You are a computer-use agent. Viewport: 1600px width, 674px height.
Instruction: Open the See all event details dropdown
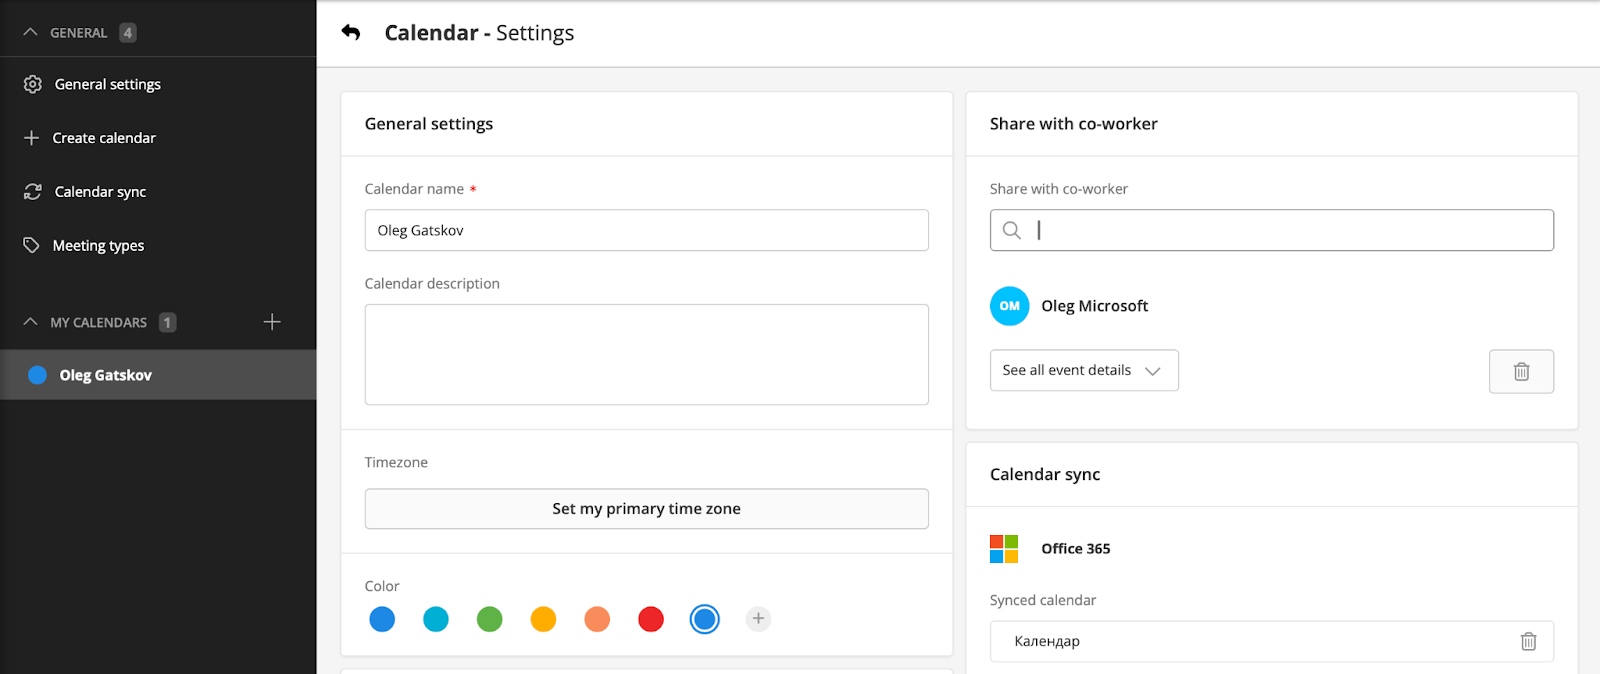click(x=1084, y=370)
